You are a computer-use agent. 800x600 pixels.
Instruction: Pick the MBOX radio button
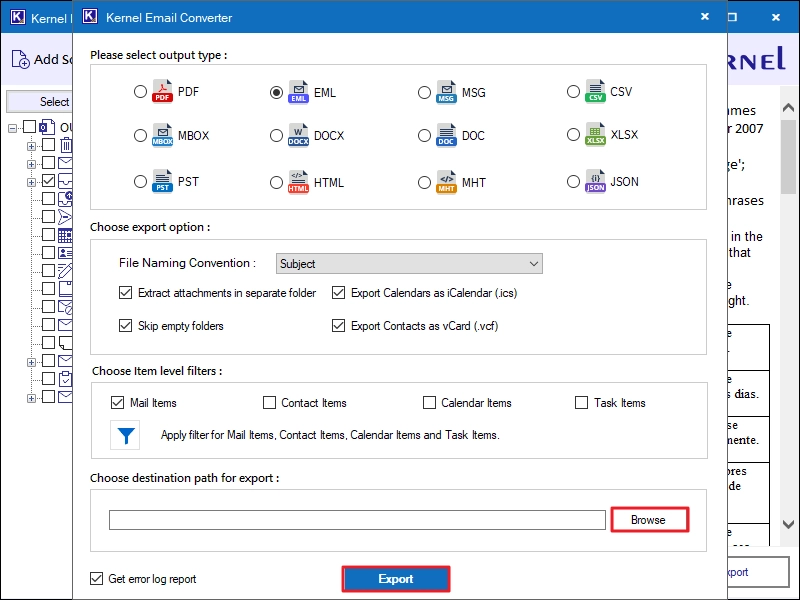tap(140, 136)
